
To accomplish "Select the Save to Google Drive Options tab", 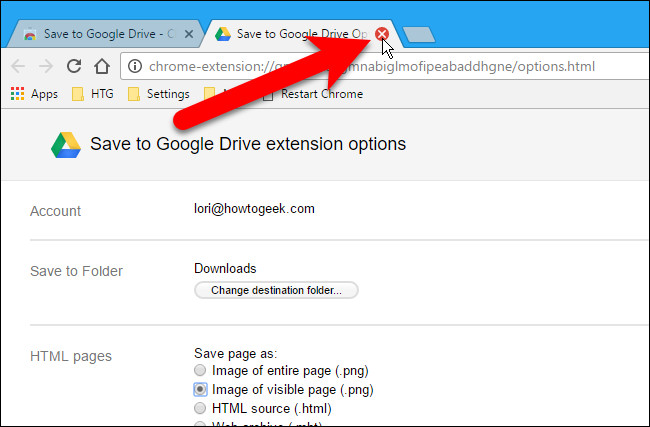I will tap(303, 34).
